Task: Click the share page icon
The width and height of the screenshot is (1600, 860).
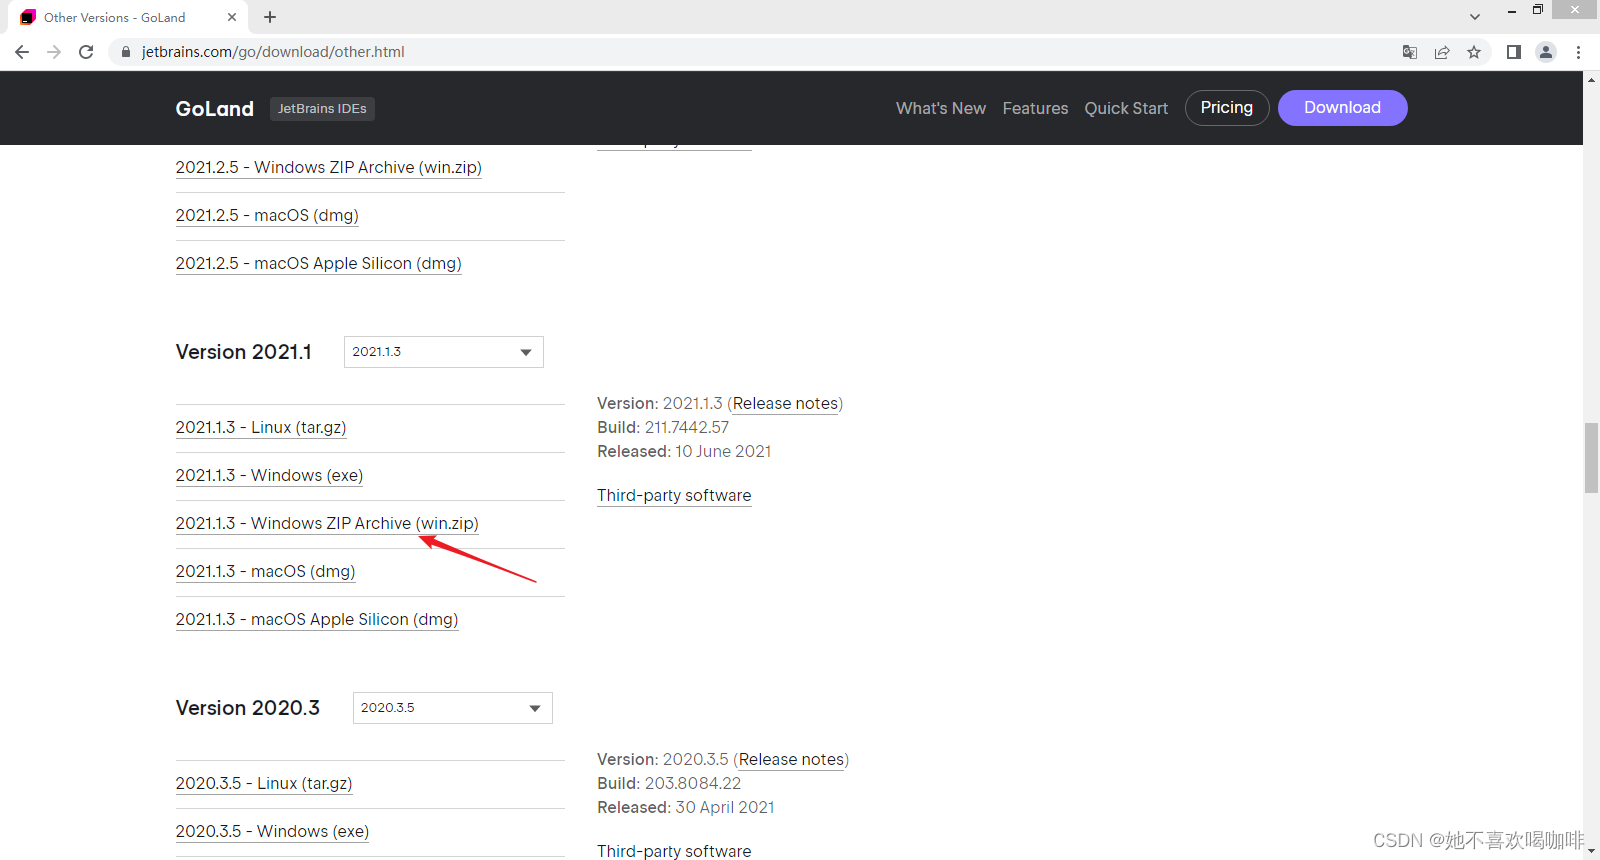Action: [1442, 52]
